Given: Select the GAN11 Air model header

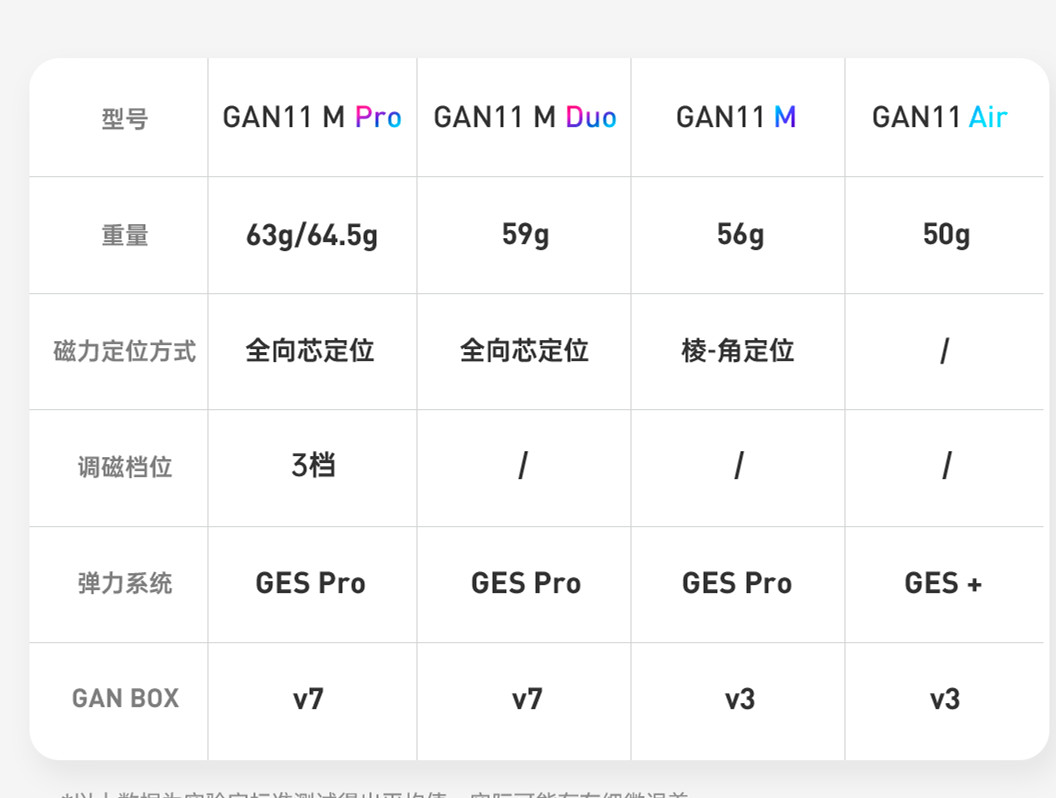Looking at the screenshot, I should [x=939, y=117].
